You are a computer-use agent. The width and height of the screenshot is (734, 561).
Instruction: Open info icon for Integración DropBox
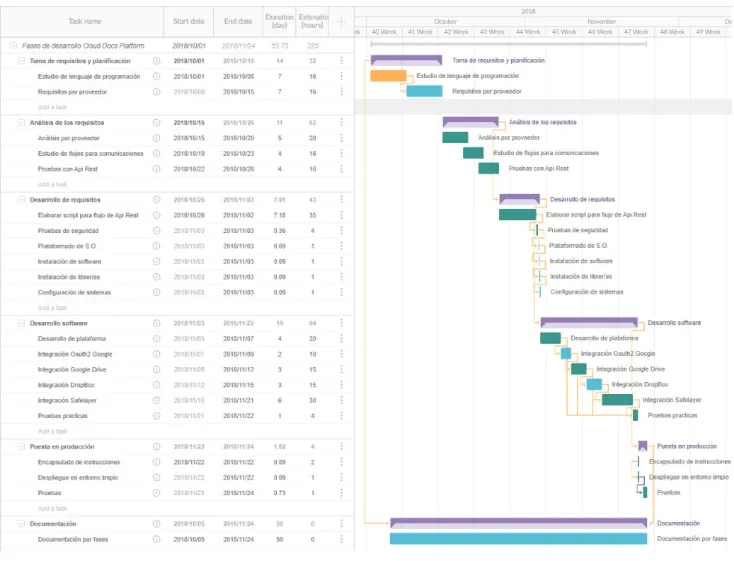[156, 385]
